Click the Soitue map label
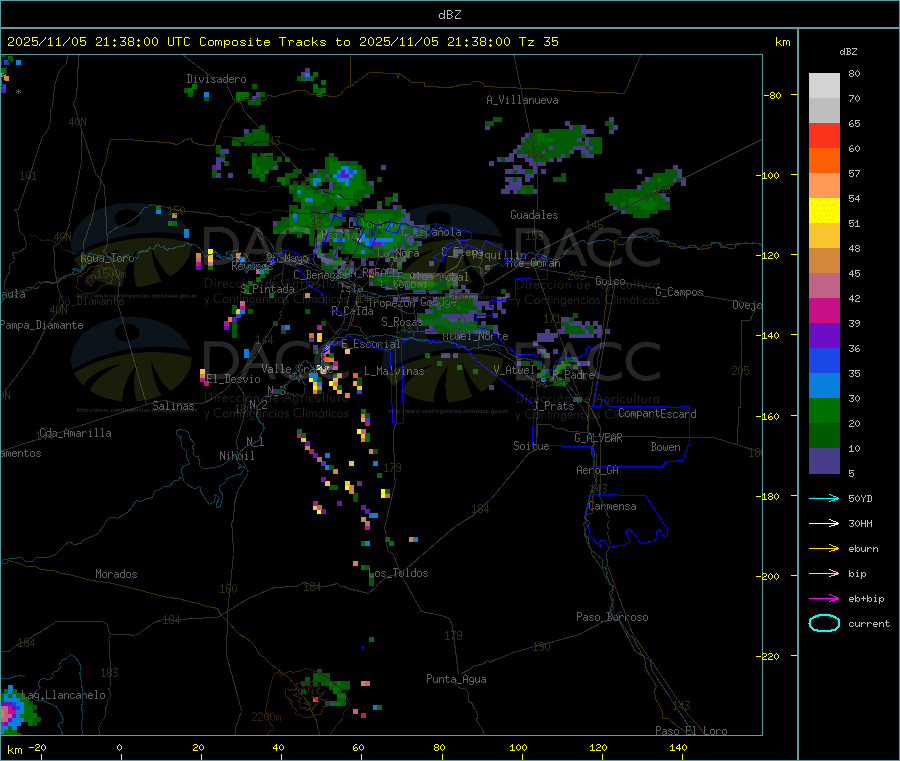The height and width of the screenshot is (761, 900). pyautogui.click(x=532, y=446)
